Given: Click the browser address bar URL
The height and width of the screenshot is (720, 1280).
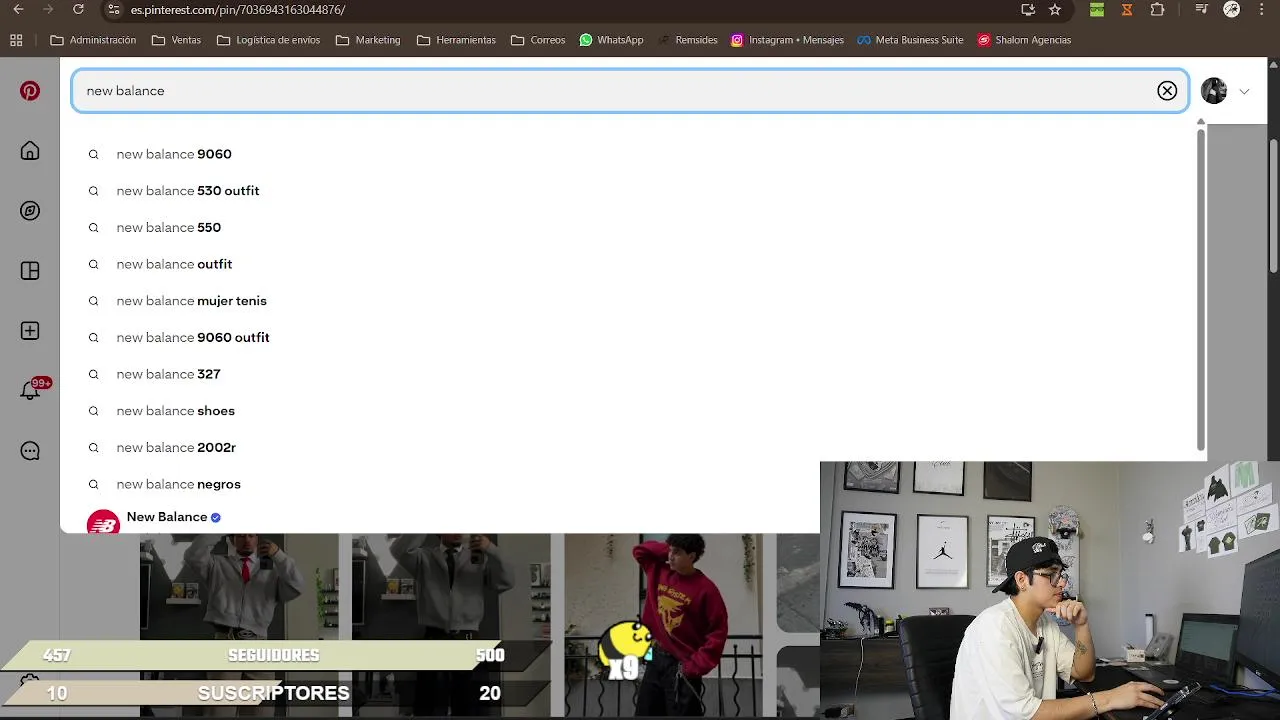Looking at the screenshot, I should (238, 9).
